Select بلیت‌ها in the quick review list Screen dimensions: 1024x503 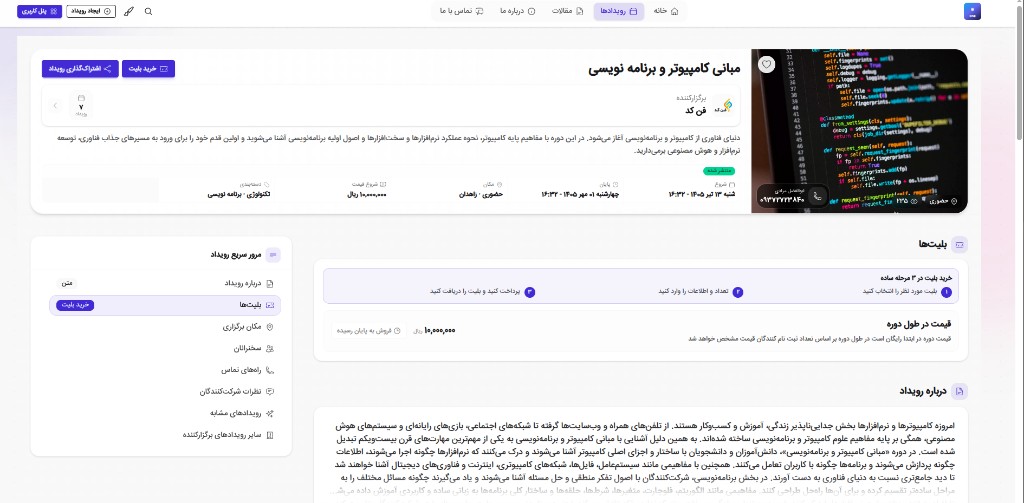click(165, 305)
